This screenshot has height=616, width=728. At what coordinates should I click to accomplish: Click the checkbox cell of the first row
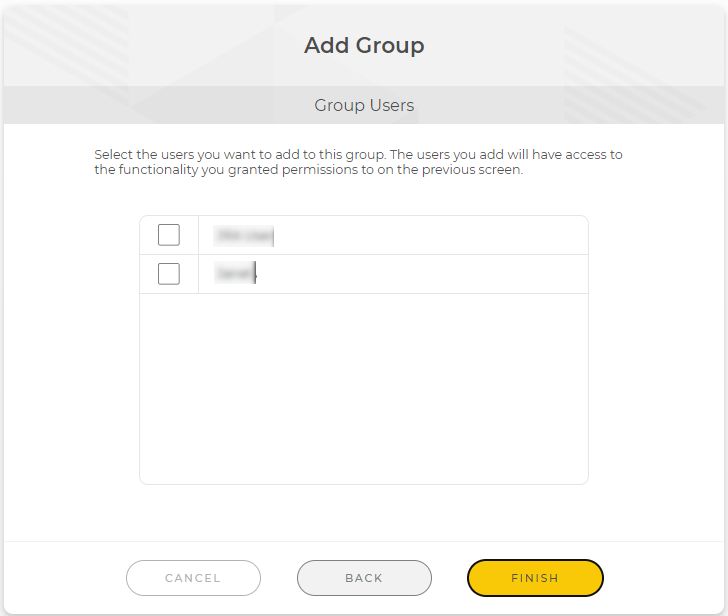(x=169, y=235)
